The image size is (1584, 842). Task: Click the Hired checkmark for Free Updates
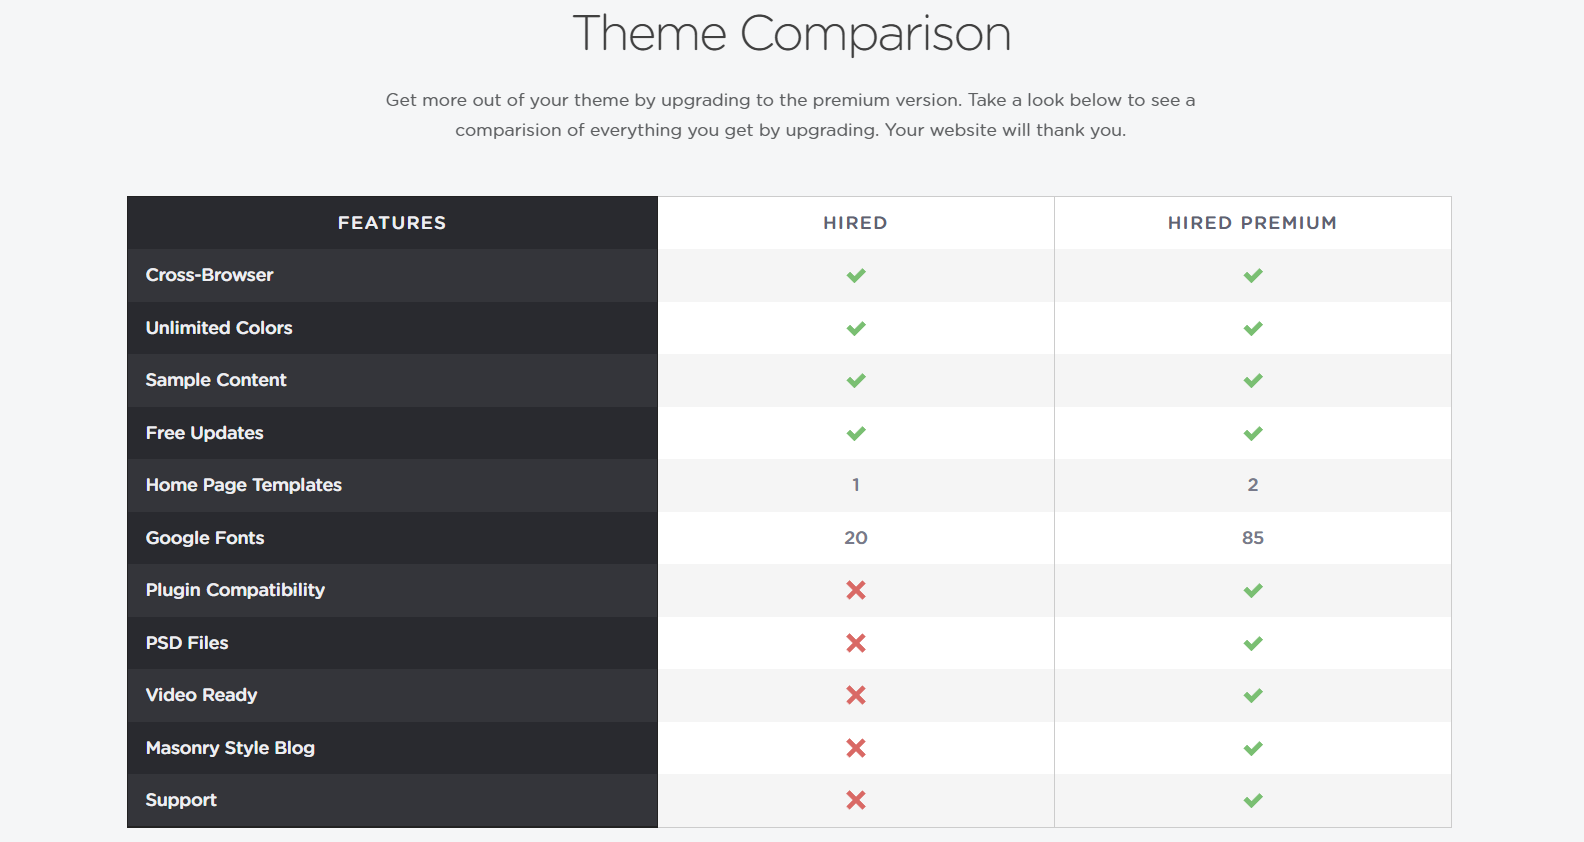click(855, 433)
